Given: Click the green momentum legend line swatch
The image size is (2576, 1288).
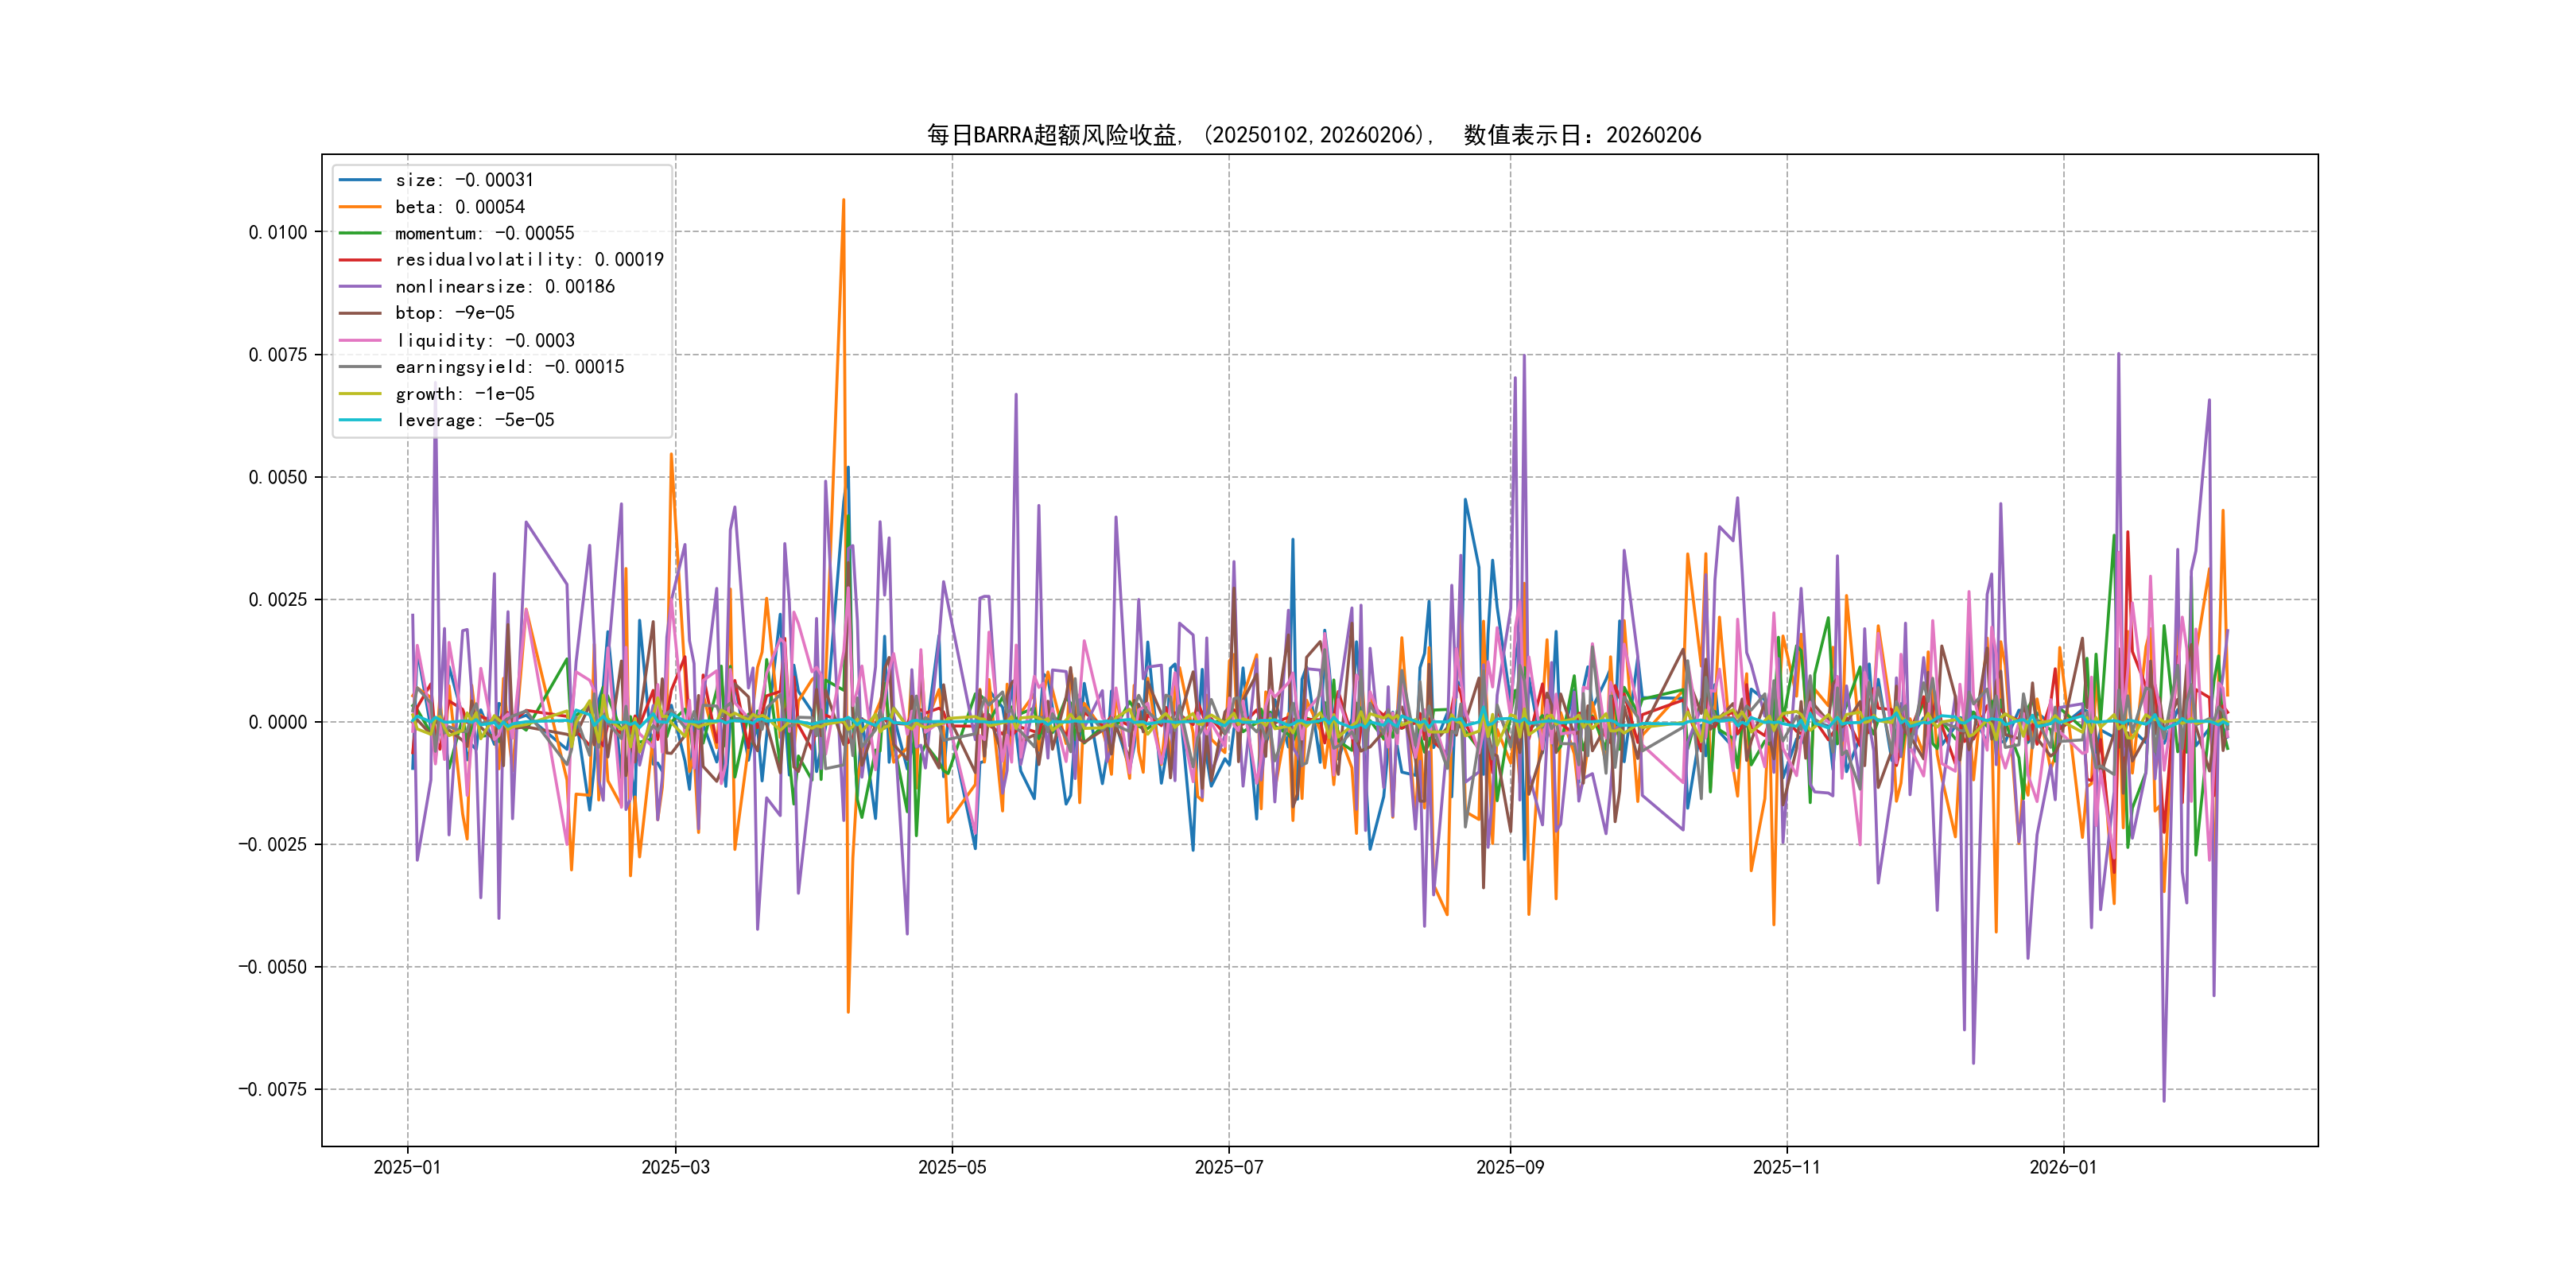Looking at the screenshot, I should point(360,233).
